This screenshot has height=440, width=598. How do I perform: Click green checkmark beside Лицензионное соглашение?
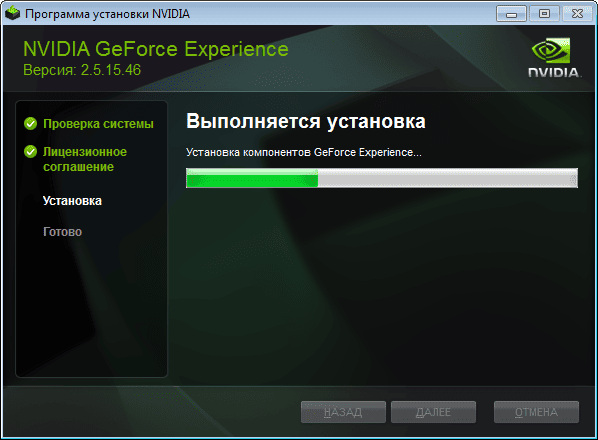(31, 152)
